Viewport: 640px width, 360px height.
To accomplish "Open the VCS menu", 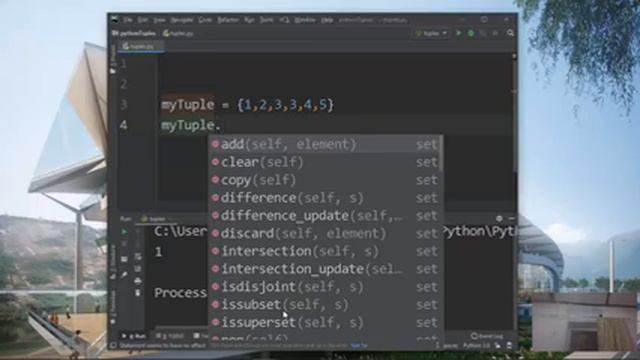I will tap(284, 20).
